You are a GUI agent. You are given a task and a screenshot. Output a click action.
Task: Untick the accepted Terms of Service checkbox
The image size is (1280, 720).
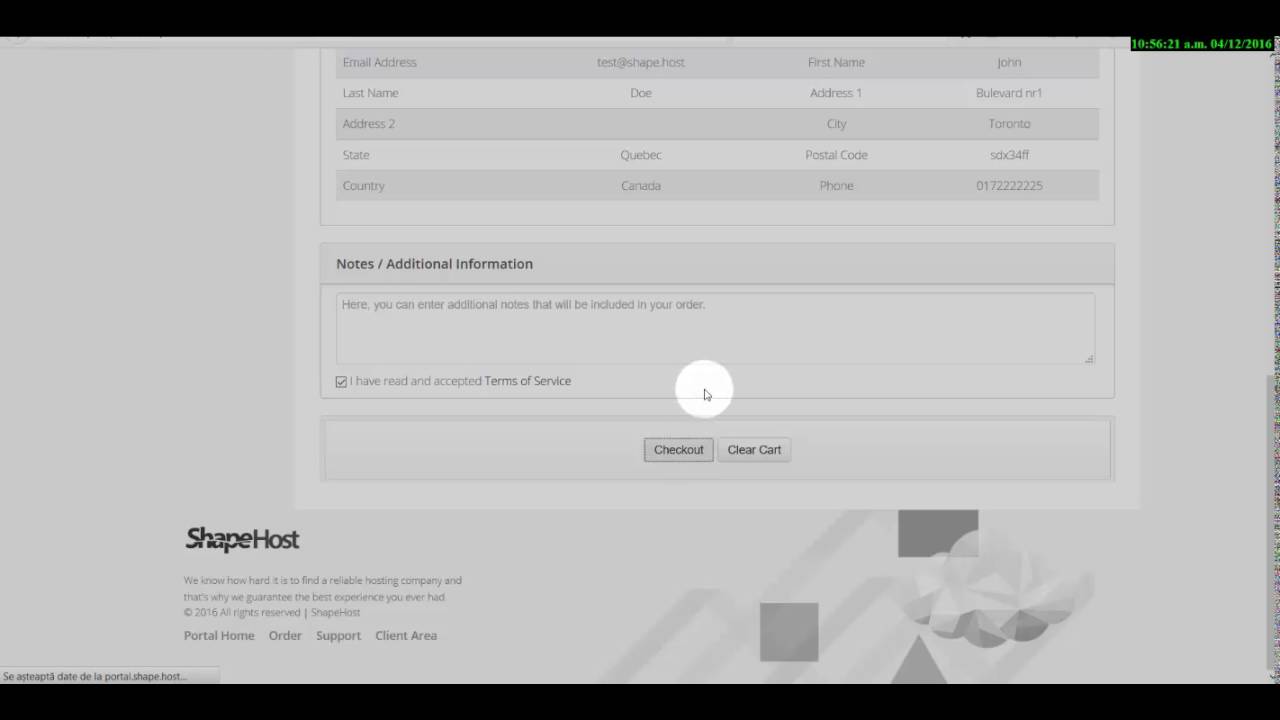(x=341, y=382)
